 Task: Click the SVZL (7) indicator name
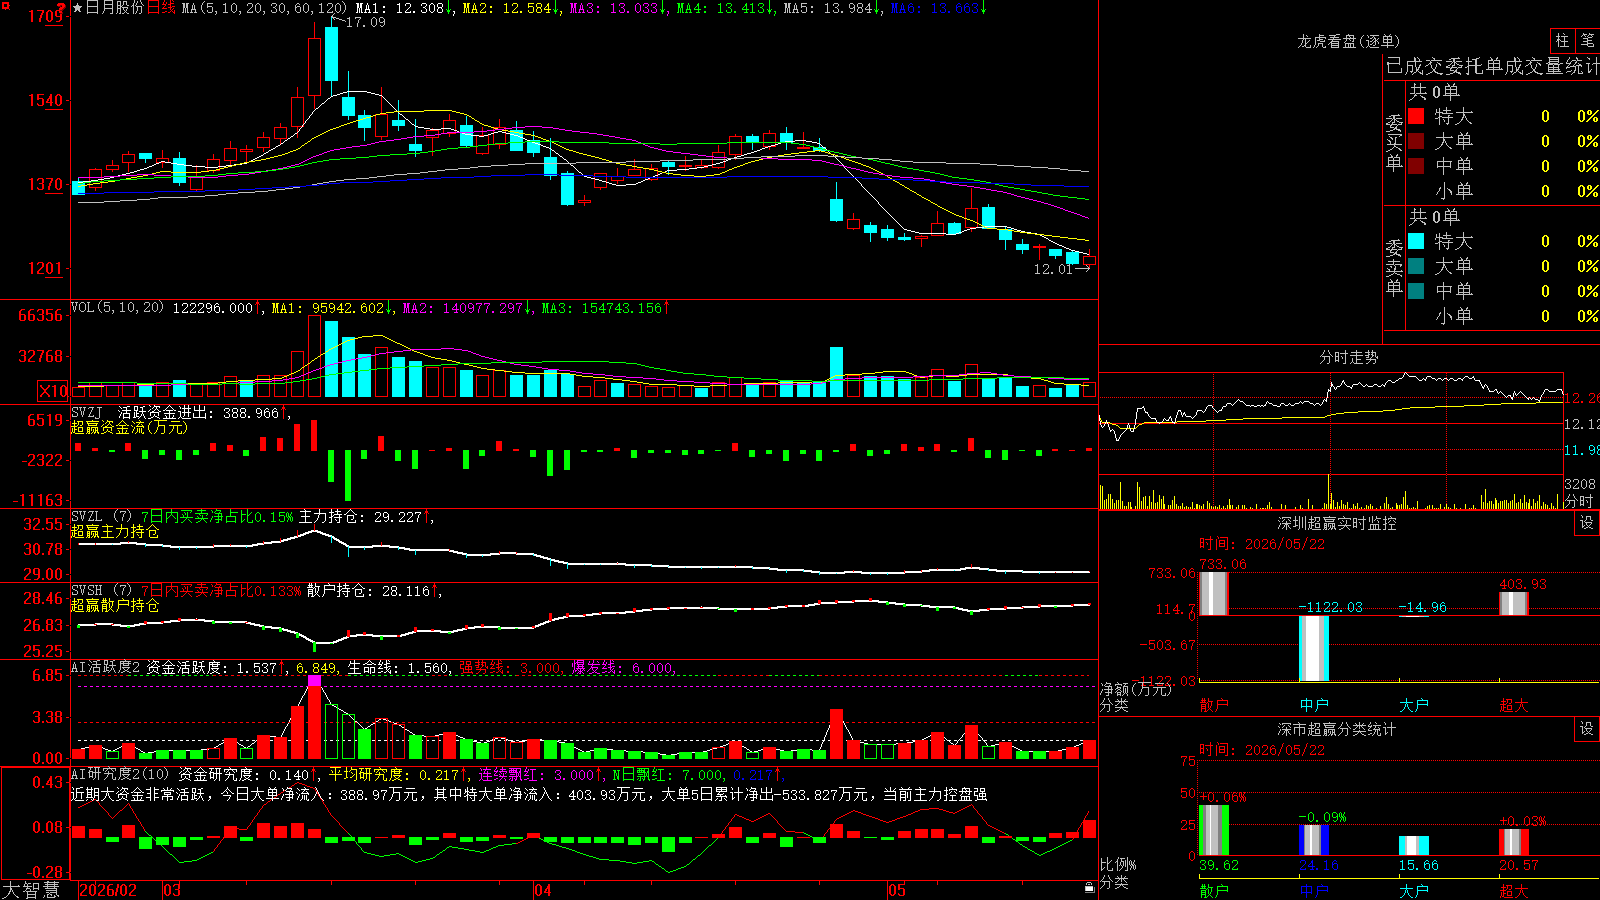[101, 517]
